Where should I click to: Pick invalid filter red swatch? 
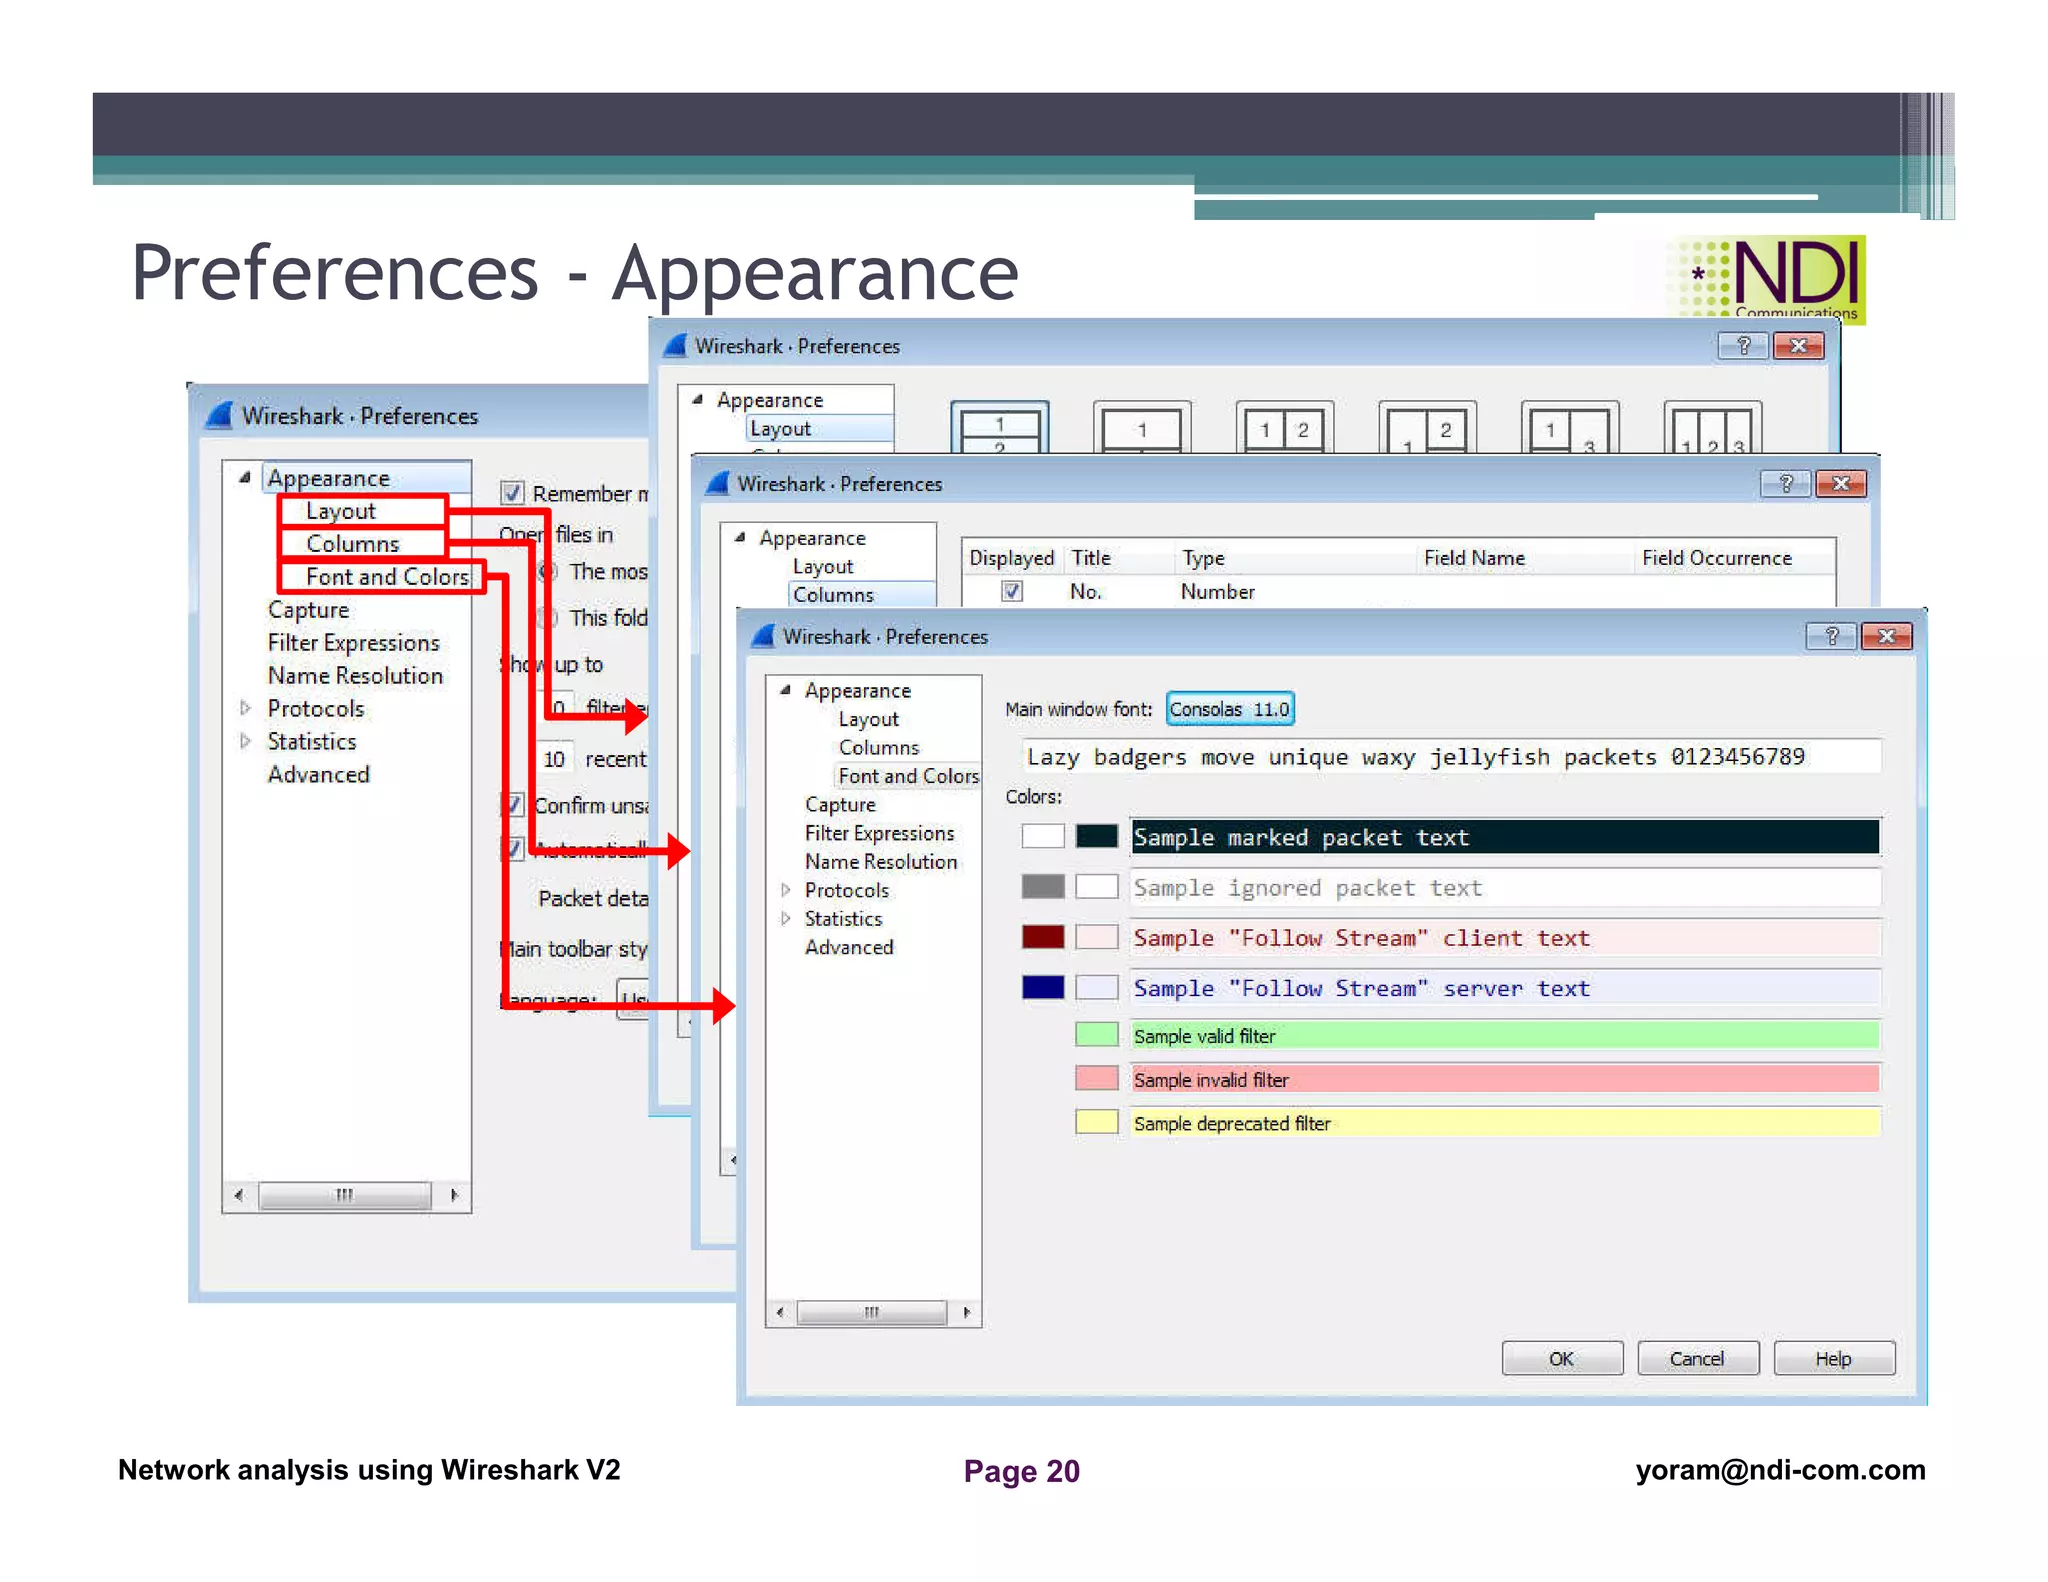tap(1097, 1078)
